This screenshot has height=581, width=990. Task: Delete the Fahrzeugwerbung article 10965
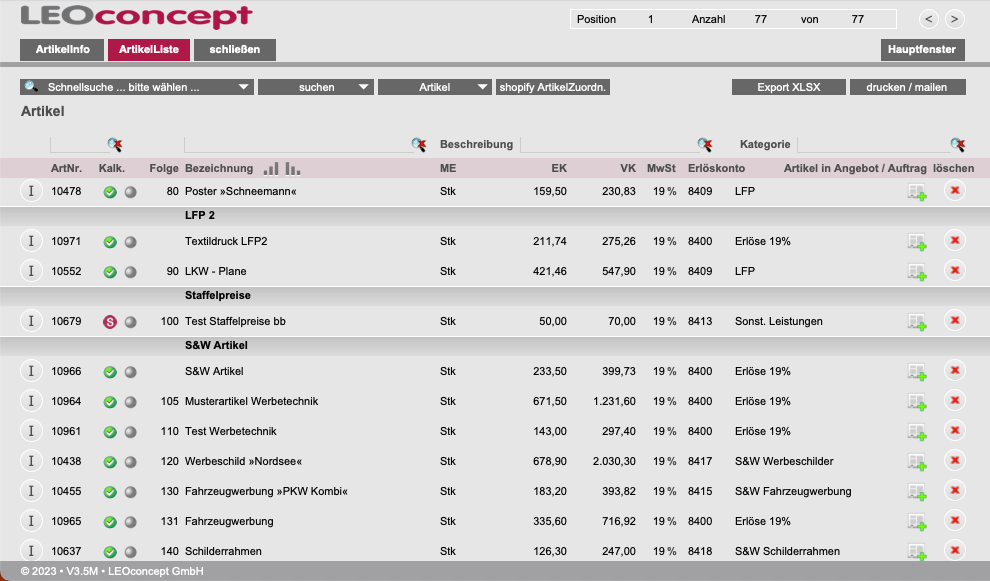[x=954, y=521]
